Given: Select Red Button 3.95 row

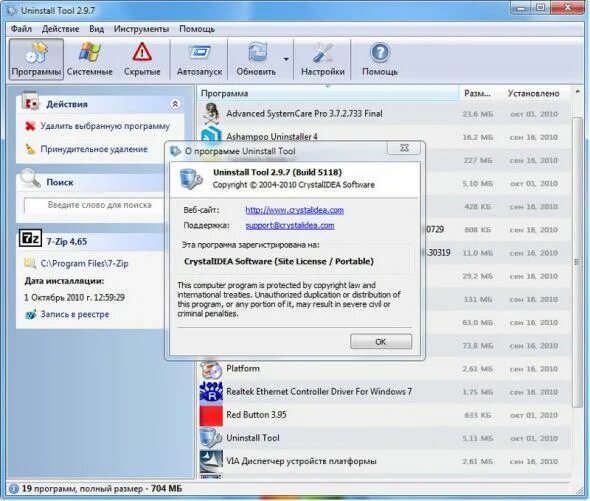Looking at the screenshot, I should (x=384, y=415).
